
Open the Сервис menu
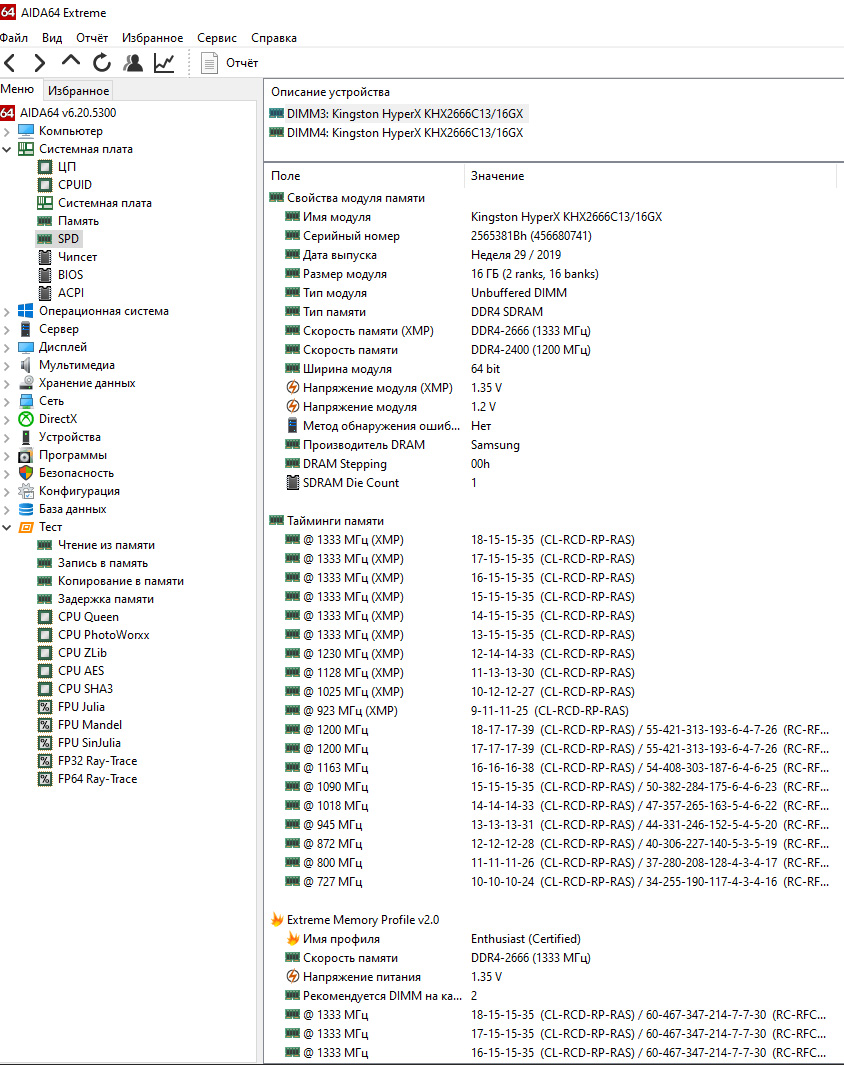click(217, 38)
